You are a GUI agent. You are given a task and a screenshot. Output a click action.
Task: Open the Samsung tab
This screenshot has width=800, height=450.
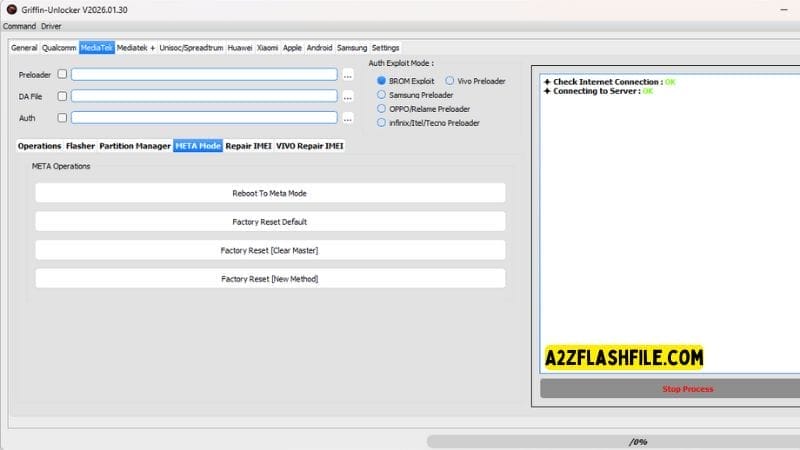352,47
